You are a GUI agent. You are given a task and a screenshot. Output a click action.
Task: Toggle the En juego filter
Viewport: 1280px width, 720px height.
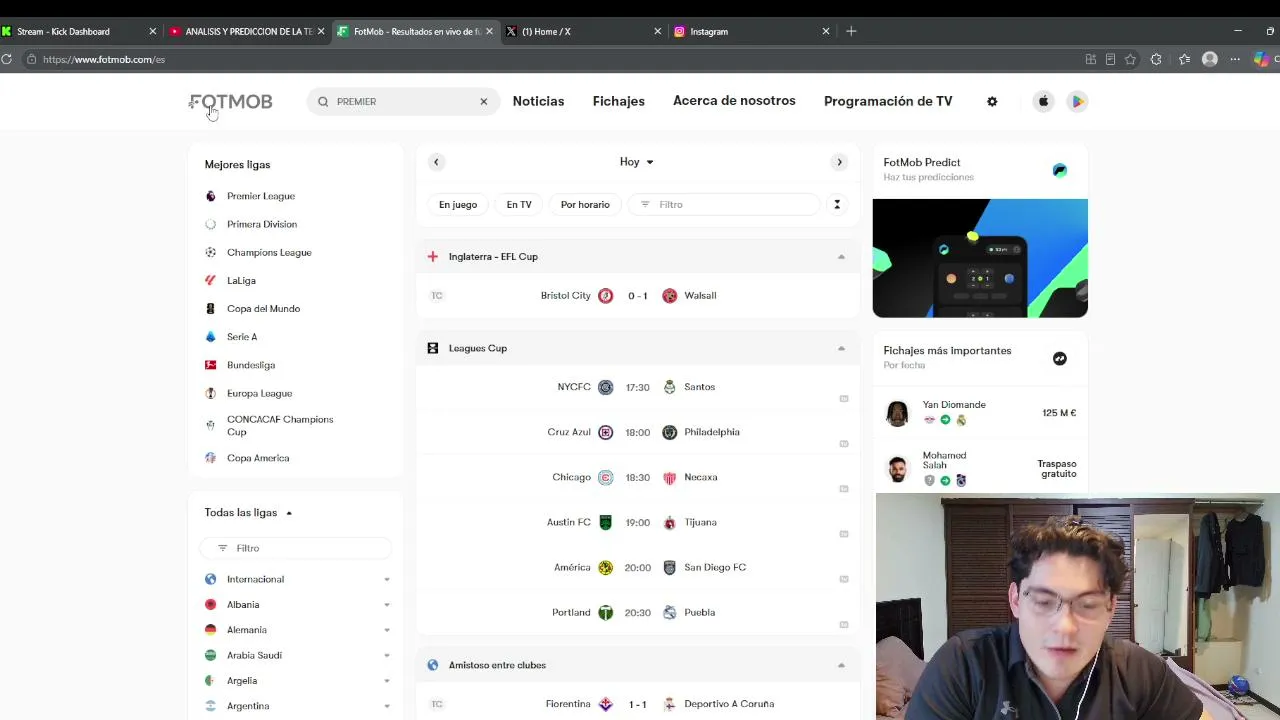(x=458, y=204)
